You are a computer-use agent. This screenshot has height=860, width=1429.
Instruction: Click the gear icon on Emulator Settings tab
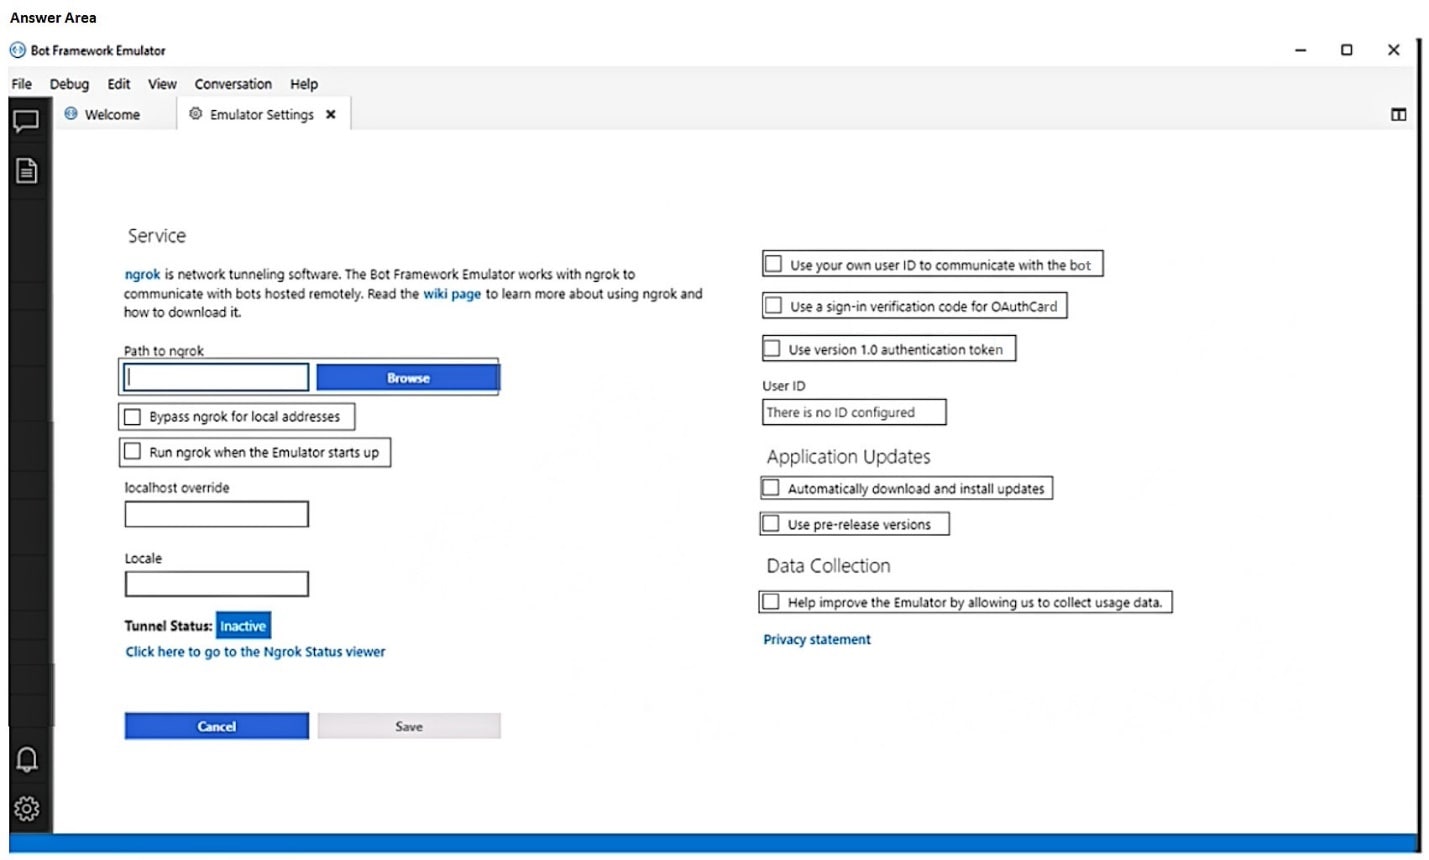(194, 114)
